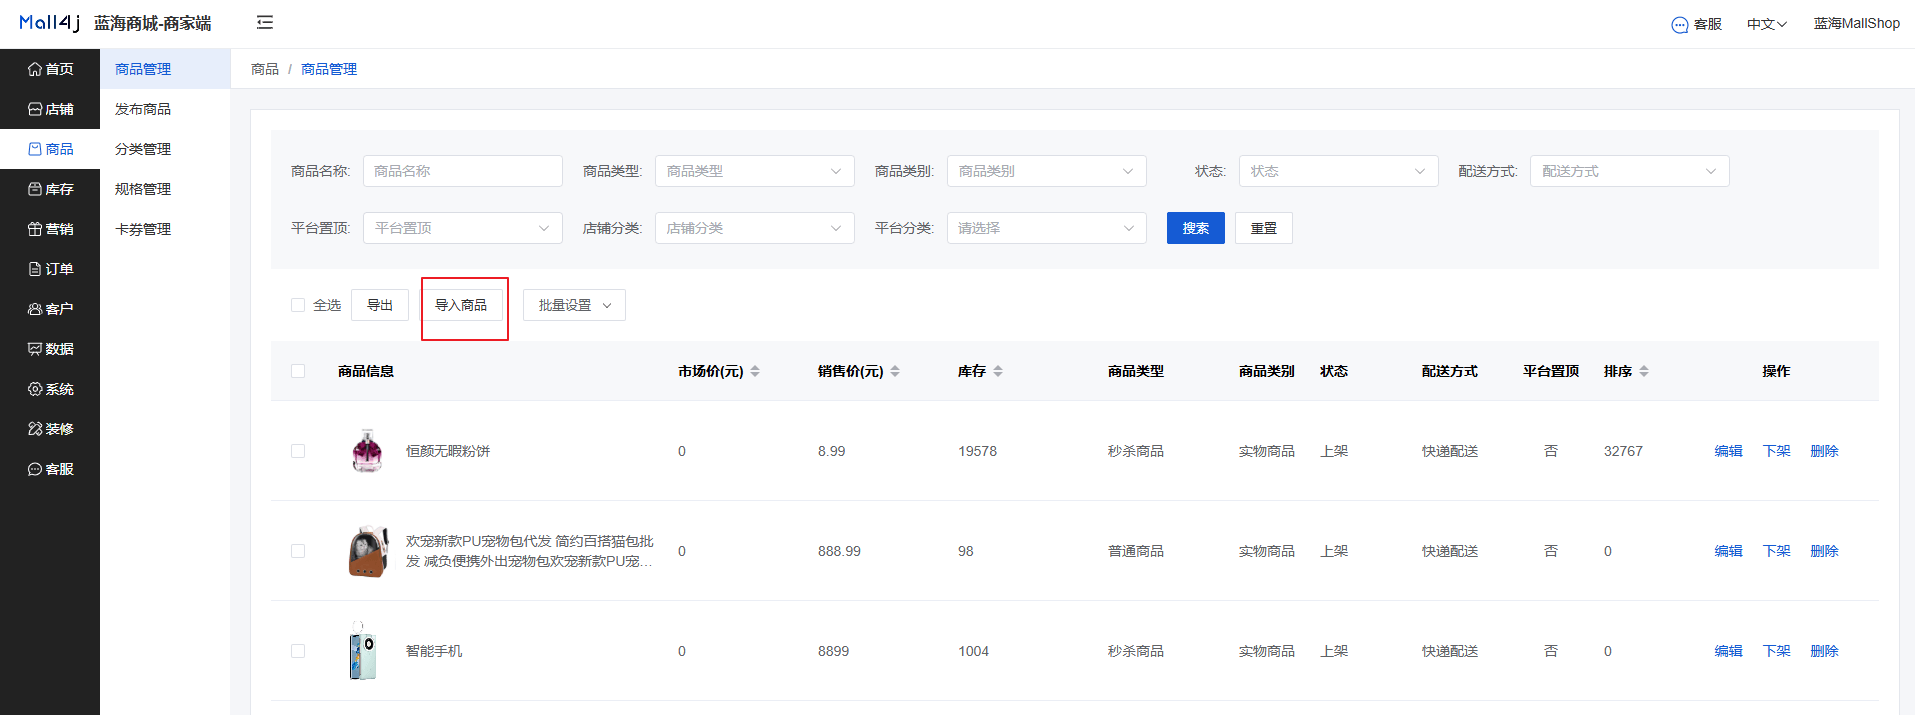Image resolution: width=1915 pixels, height=715 pixels.
Task: Click the 商品 breadcrumb link
Action: (265, 69)
